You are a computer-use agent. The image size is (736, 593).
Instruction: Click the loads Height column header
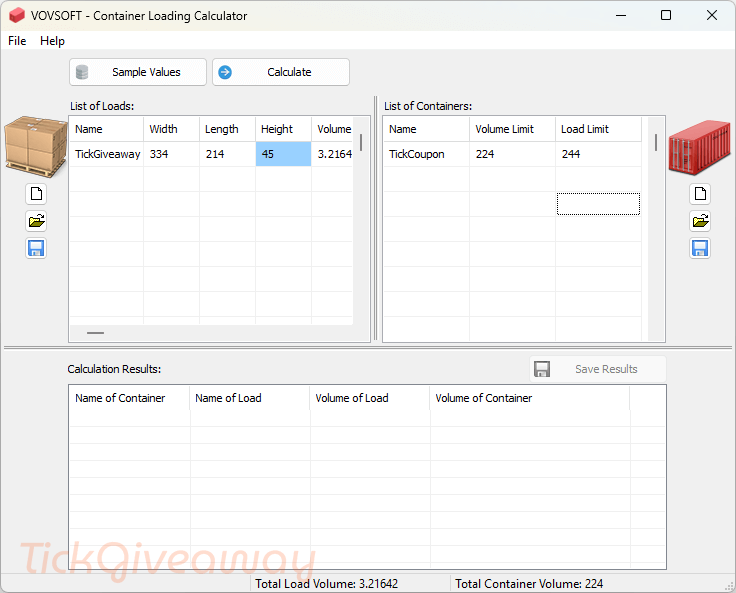(x=284, y=129)
